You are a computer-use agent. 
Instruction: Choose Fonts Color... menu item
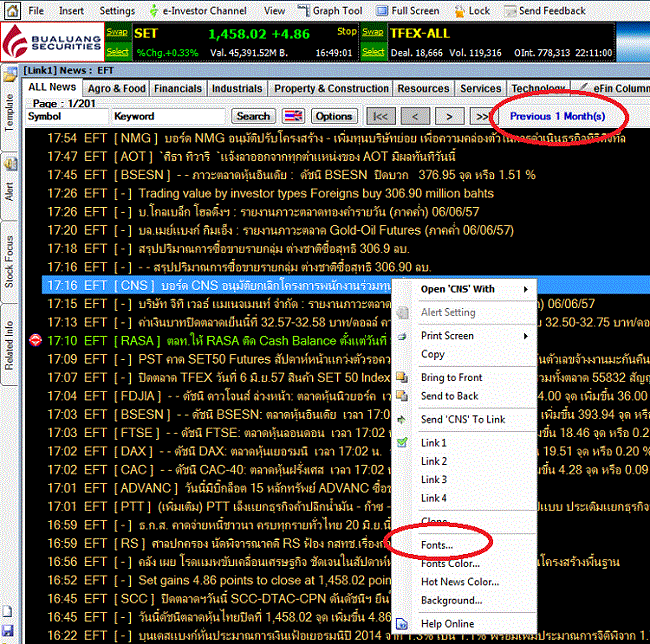coord(451,563)
